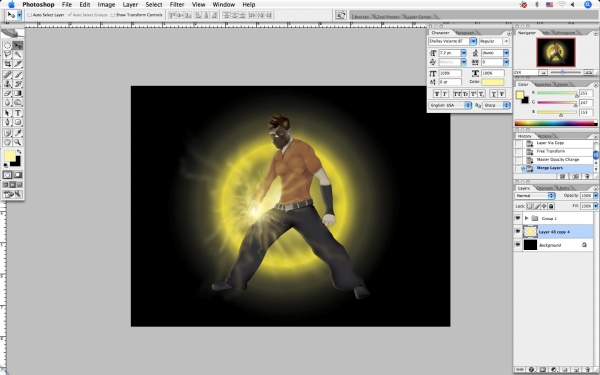The image size is (600, 375).
Task: Open the Filter menu
Action: pyautogui.click(x=177, y=5)
